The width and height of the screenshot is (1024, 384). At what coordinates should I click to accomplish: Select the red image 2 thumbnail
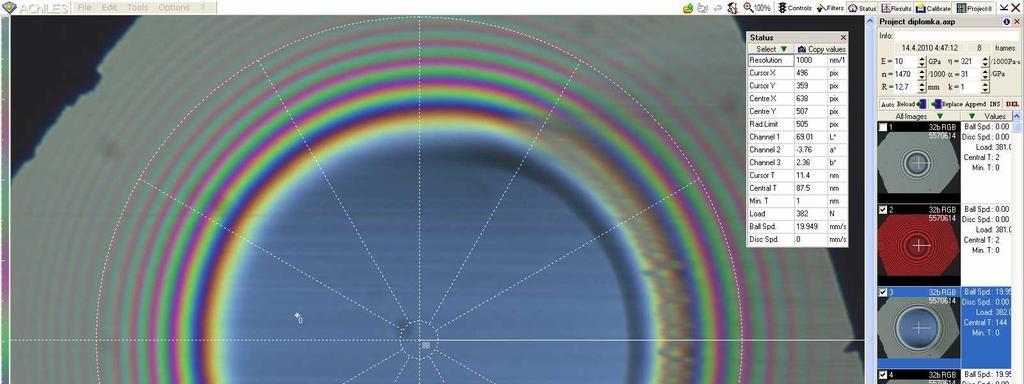[919, 245]
